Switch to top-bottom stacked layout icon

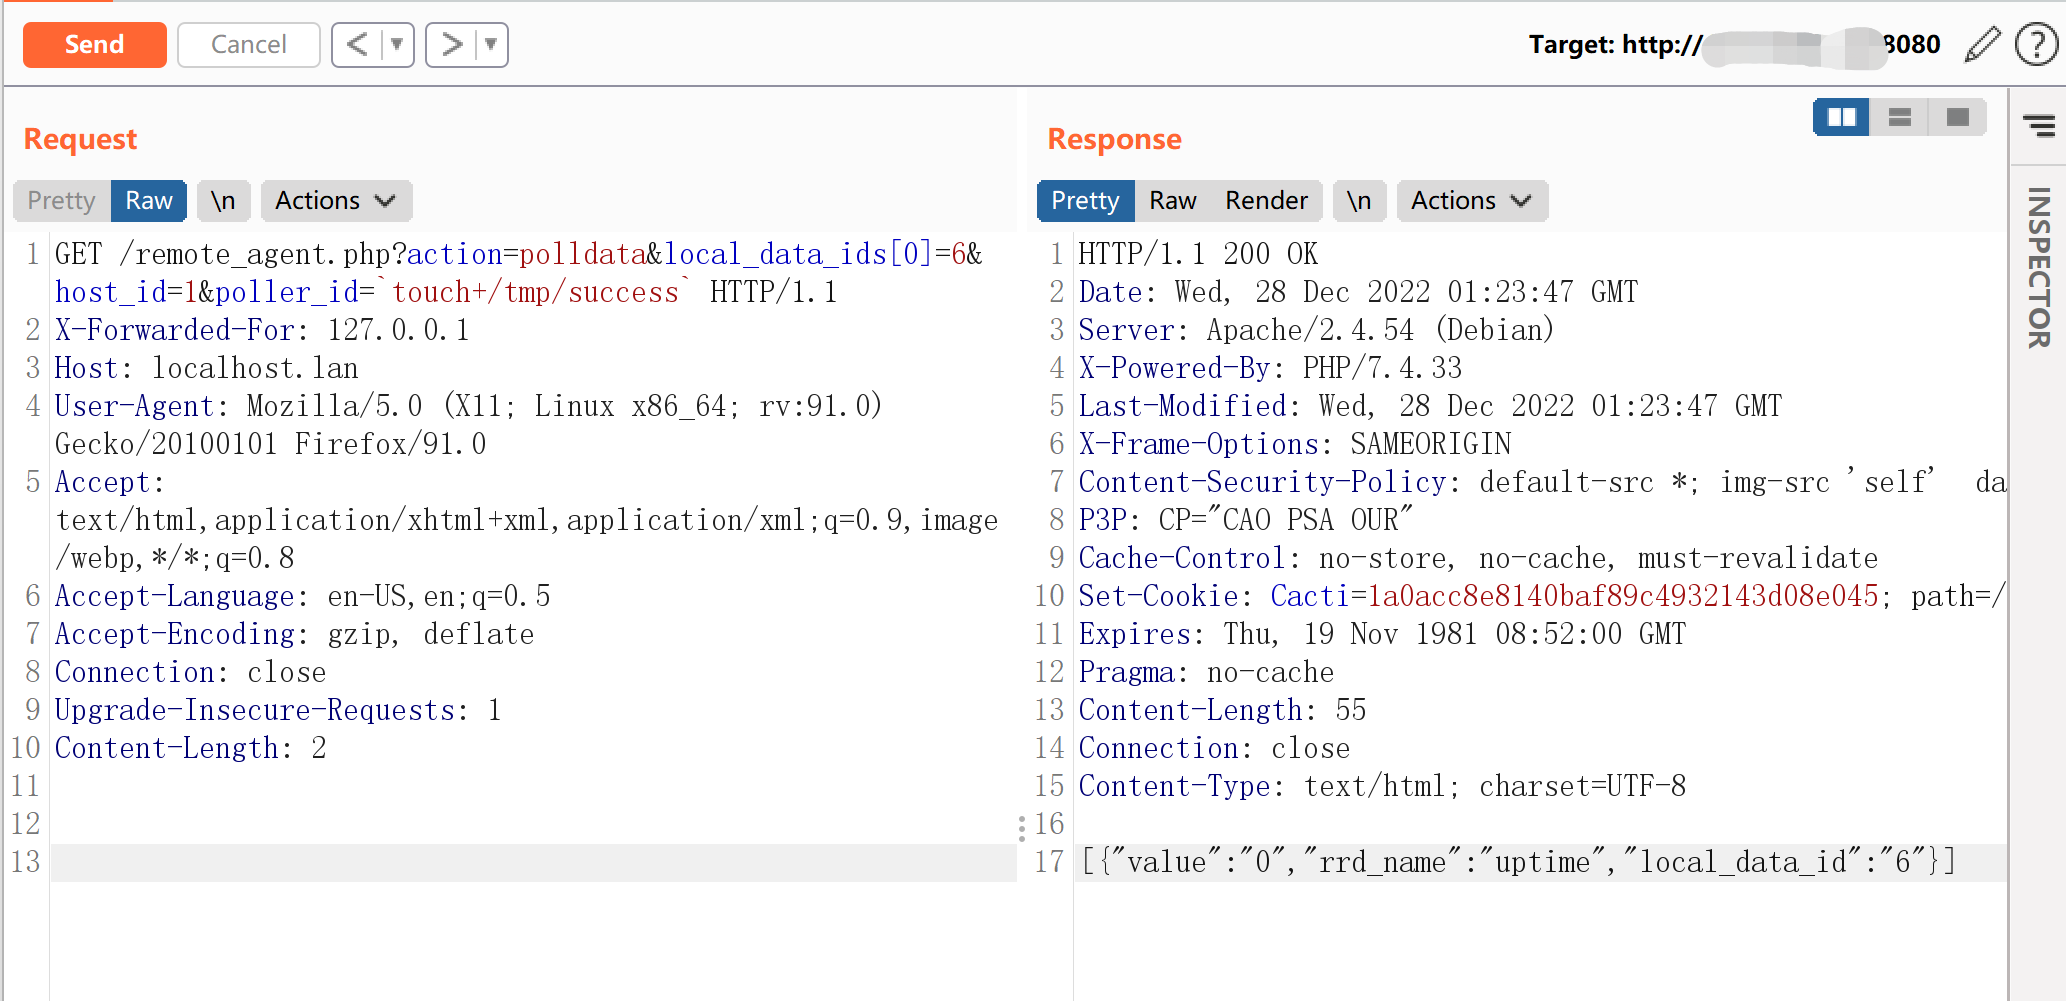(x=1899, y=118)
